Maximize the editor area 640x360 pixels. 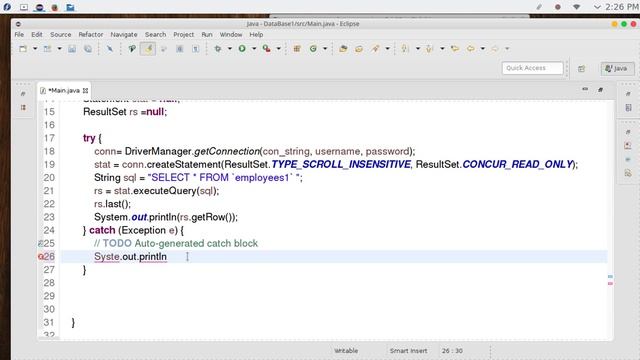[x=600, y=89]
